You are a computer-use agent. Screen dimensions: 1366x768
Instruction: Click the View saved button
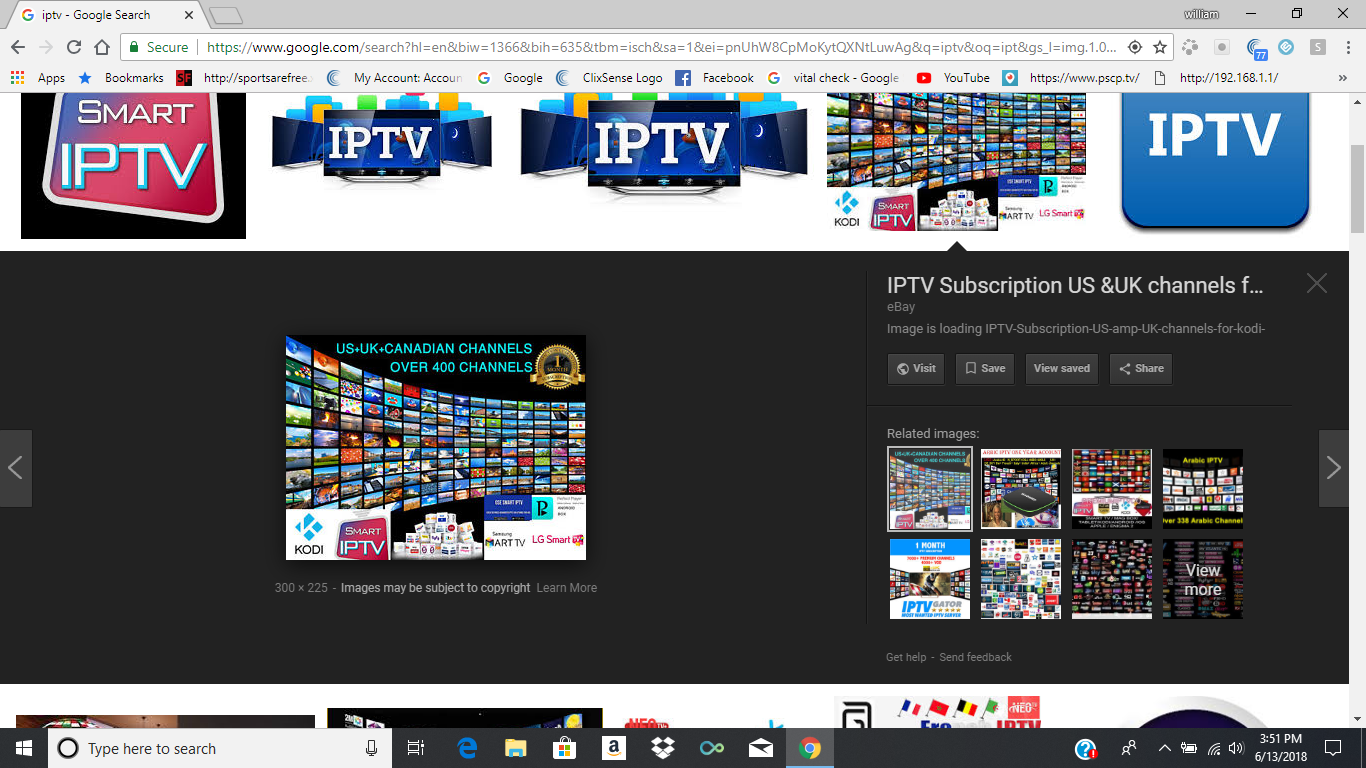click(1062, 368)
